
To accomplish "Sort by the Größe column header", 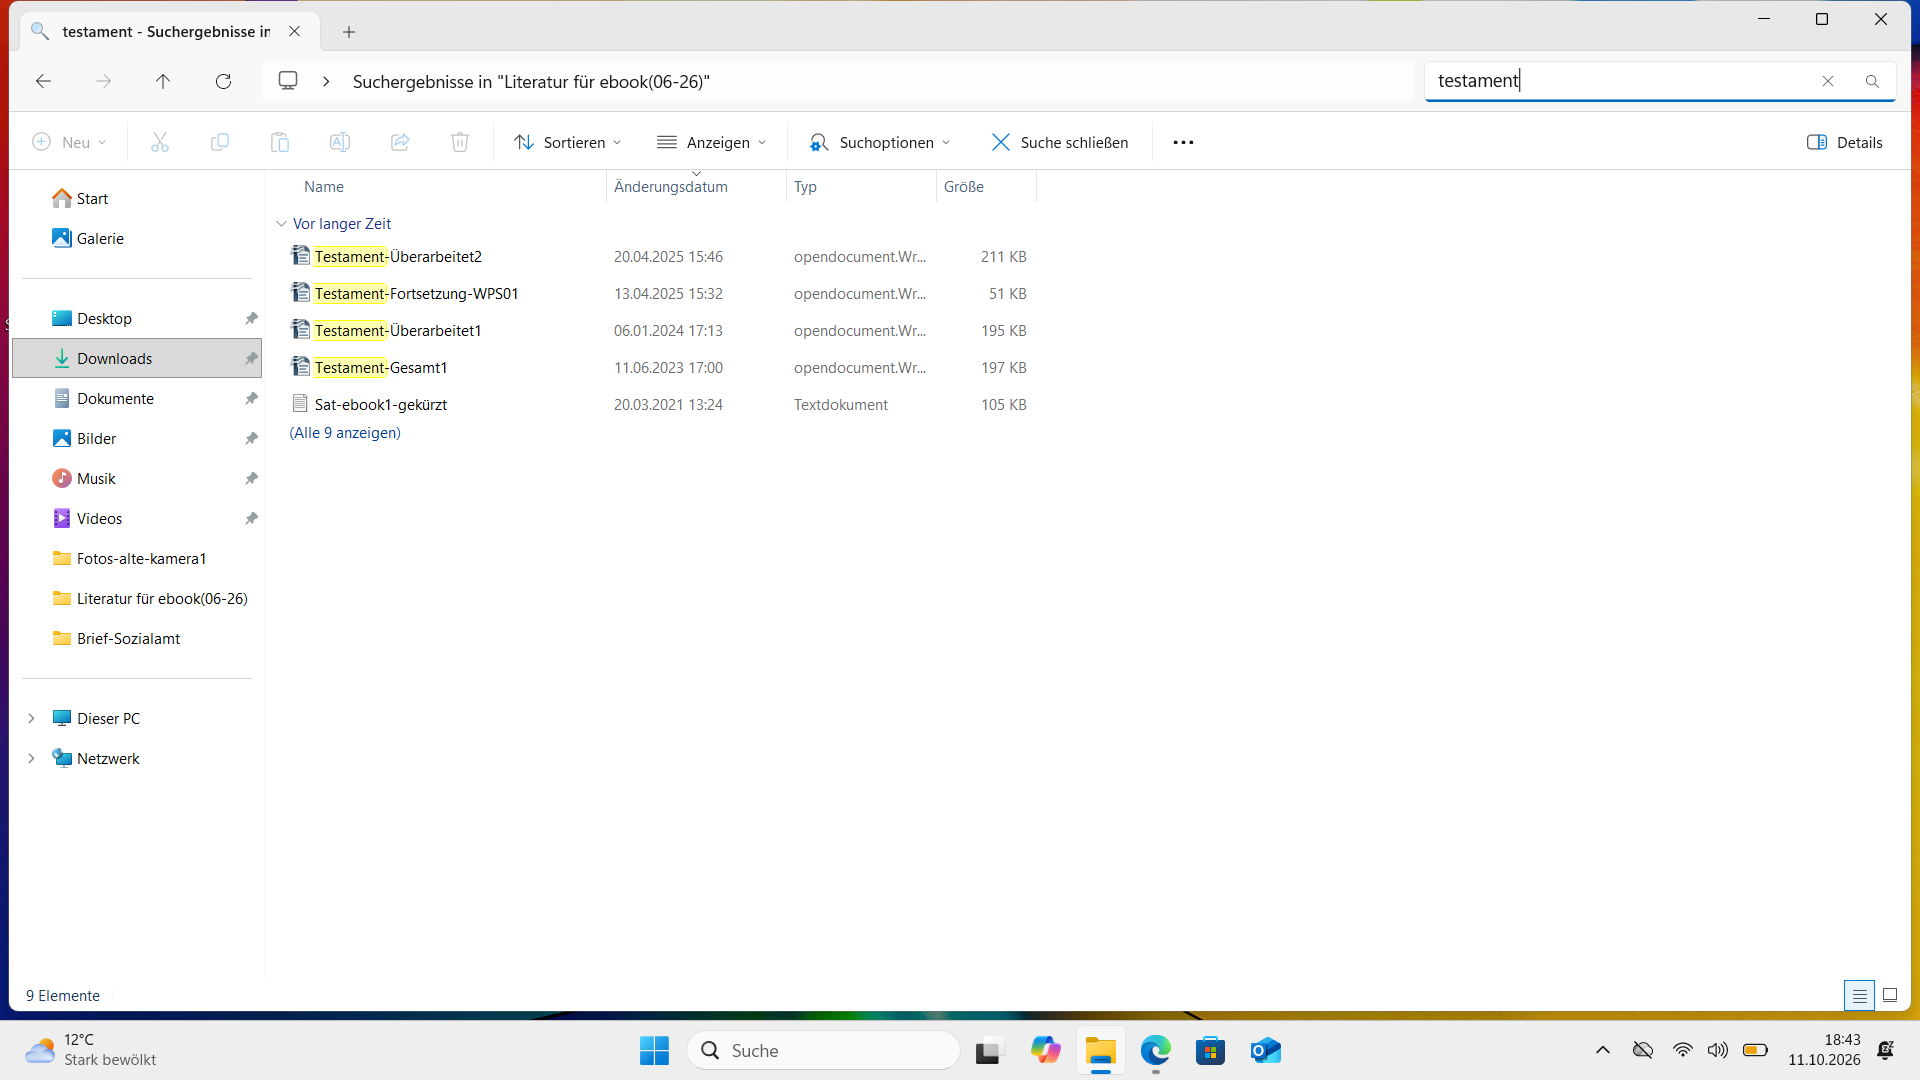I will 964,187.
